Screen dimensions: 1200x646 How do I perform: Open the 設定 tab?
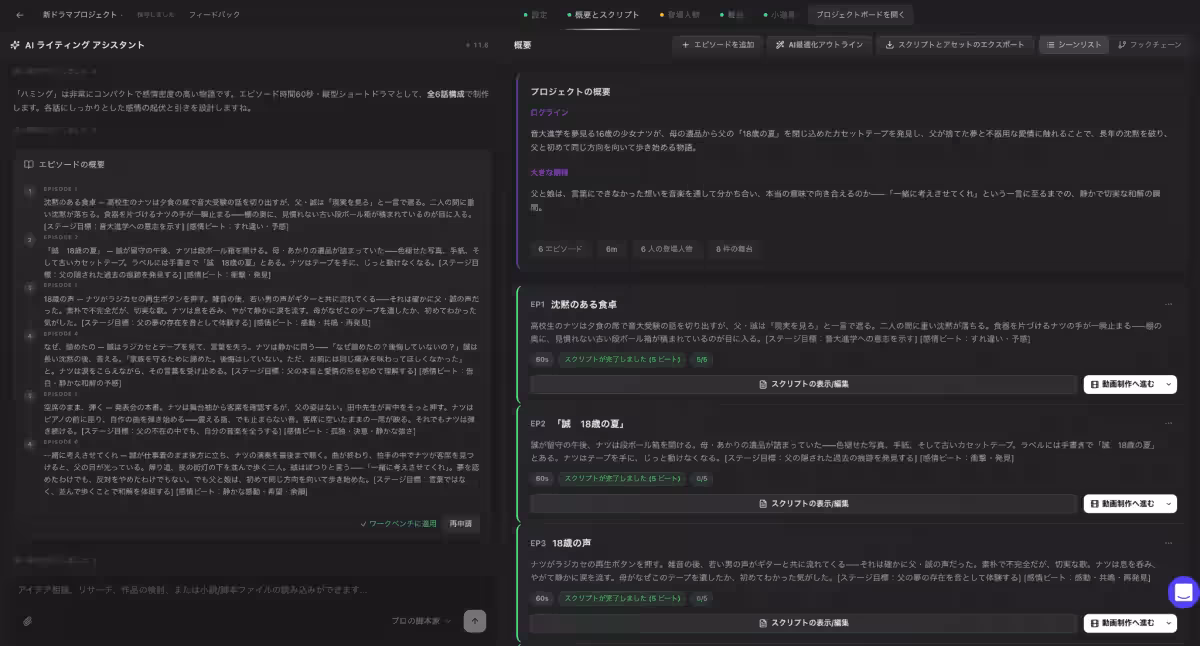535,15
